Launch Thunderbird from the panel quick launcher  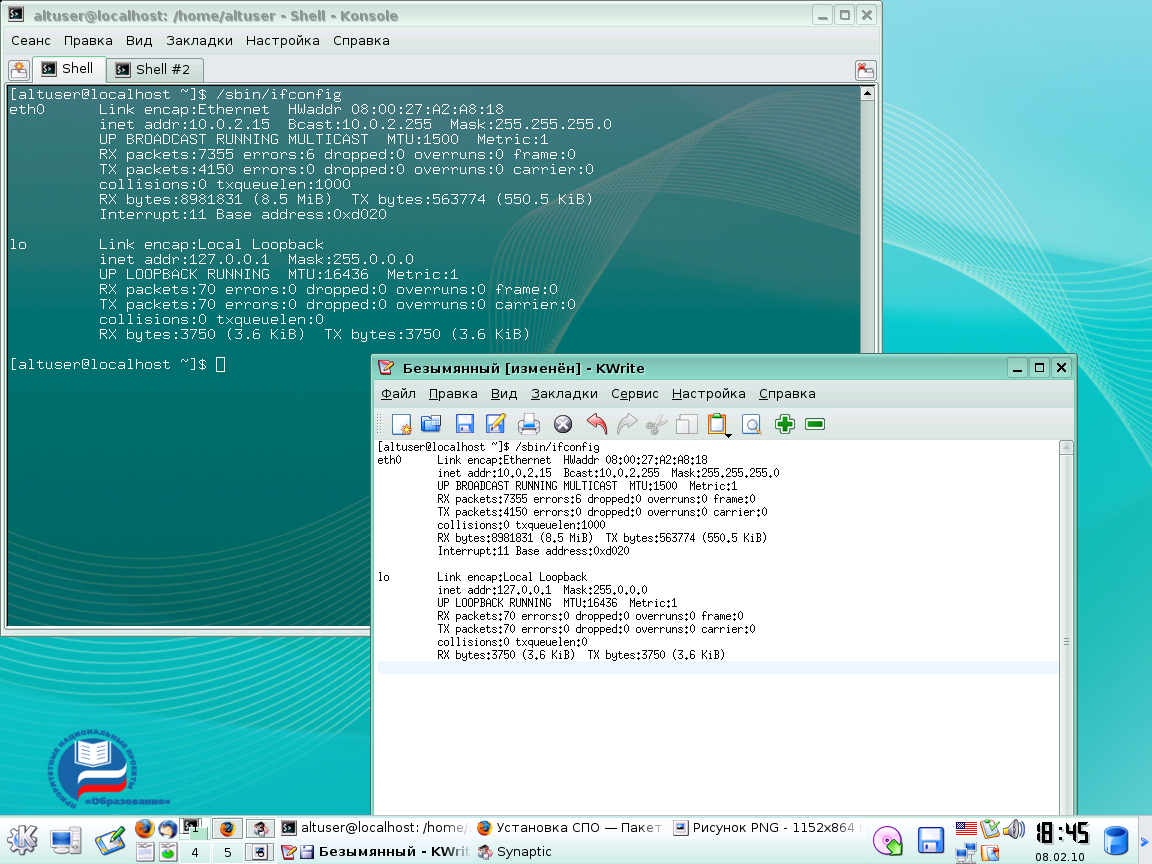coord(168,829)
